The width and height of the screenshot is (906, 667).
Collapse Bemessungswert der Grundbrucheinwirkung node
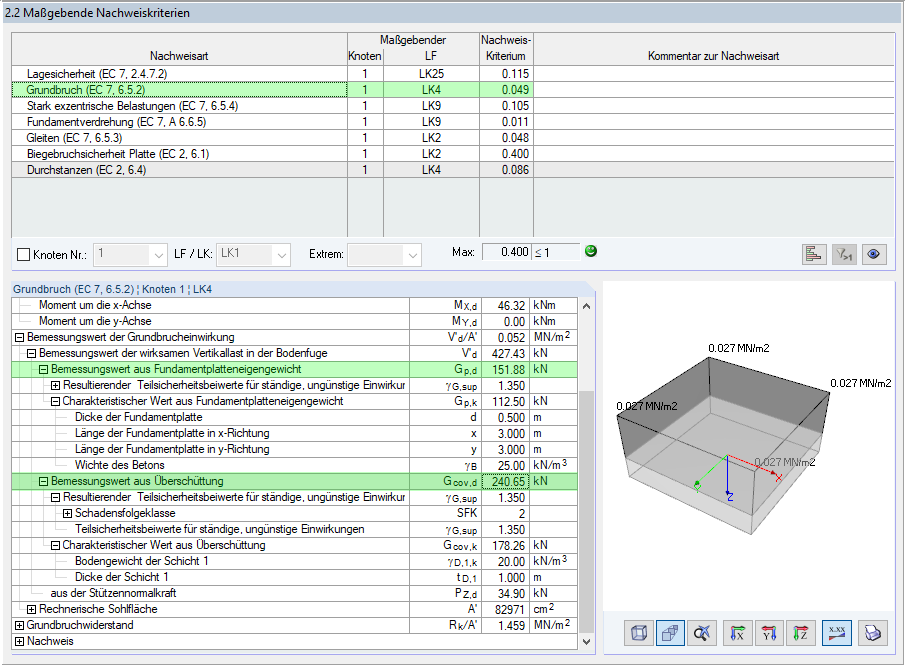[19, 338]
